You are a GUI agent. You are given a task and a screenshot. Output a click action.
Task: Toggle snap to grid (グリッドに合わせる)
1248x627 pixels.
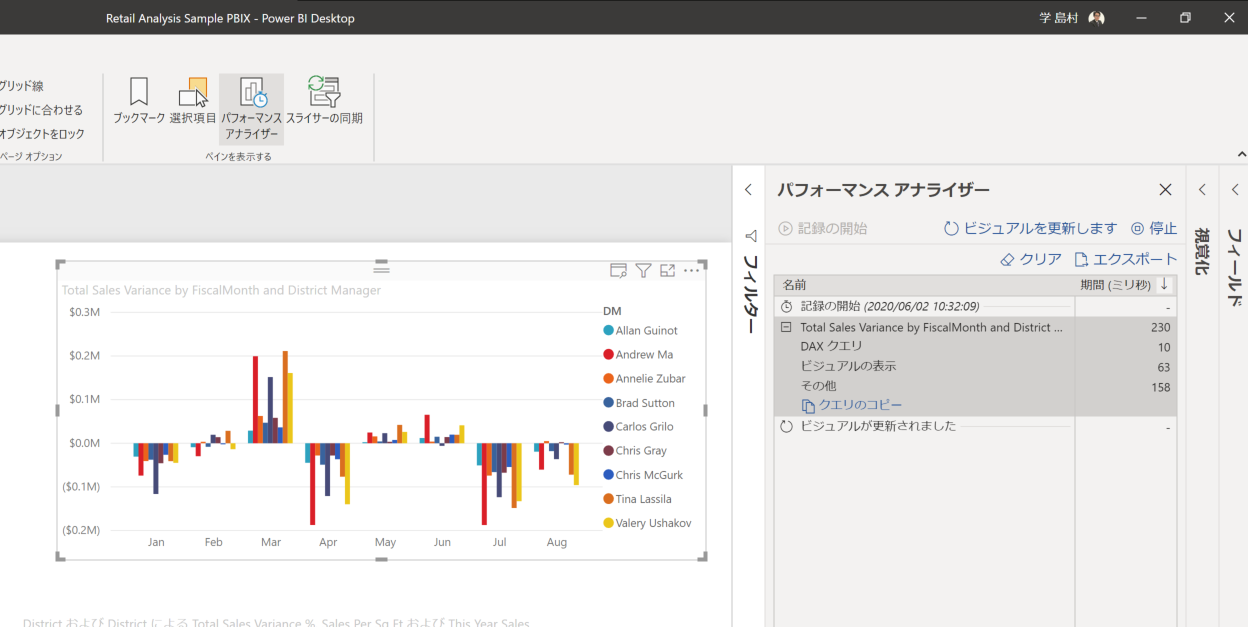point(41,110)
